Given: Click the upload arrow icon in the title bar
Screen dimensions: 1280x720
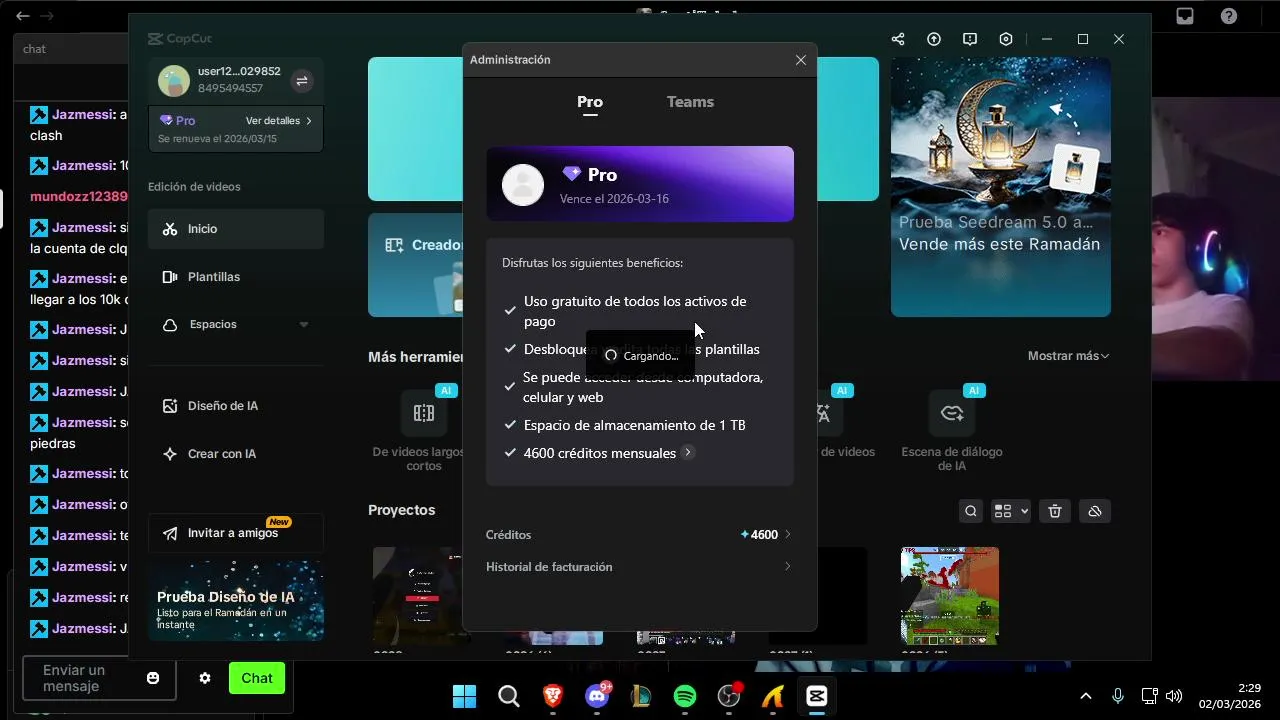Looking at the screenshot, I should [934, 39].
